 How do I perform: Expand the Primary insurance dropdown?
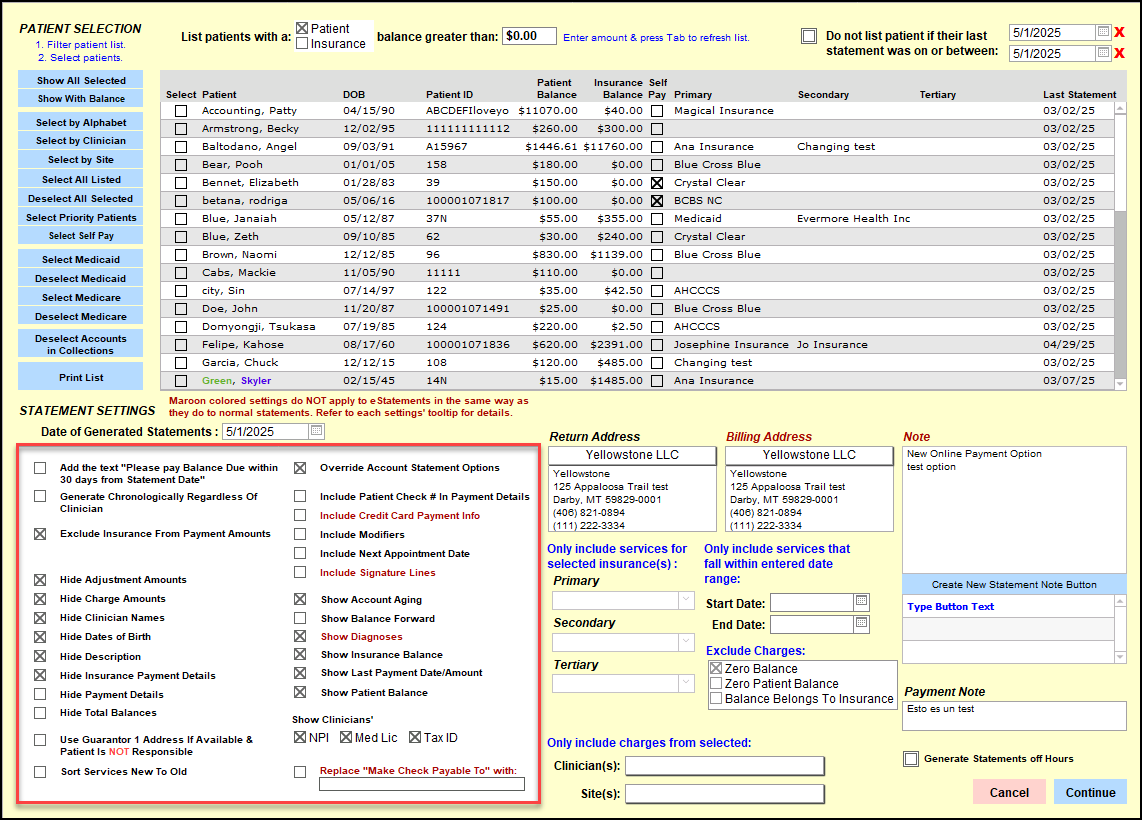(686, 600)
